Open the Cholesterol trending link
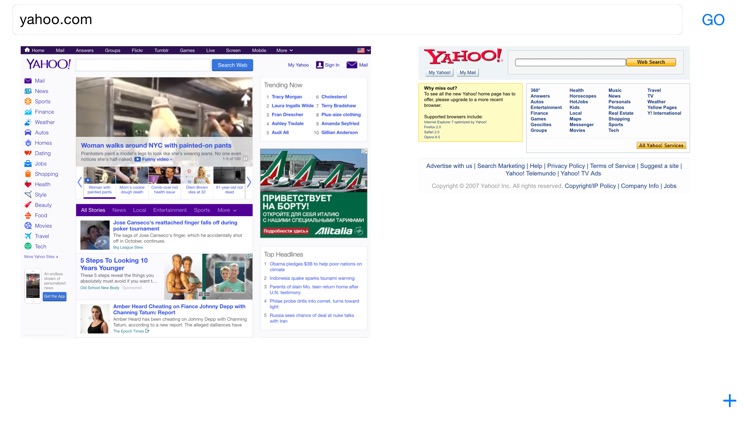Viewport: 750px width, 422px height. [x=334, y=97]
